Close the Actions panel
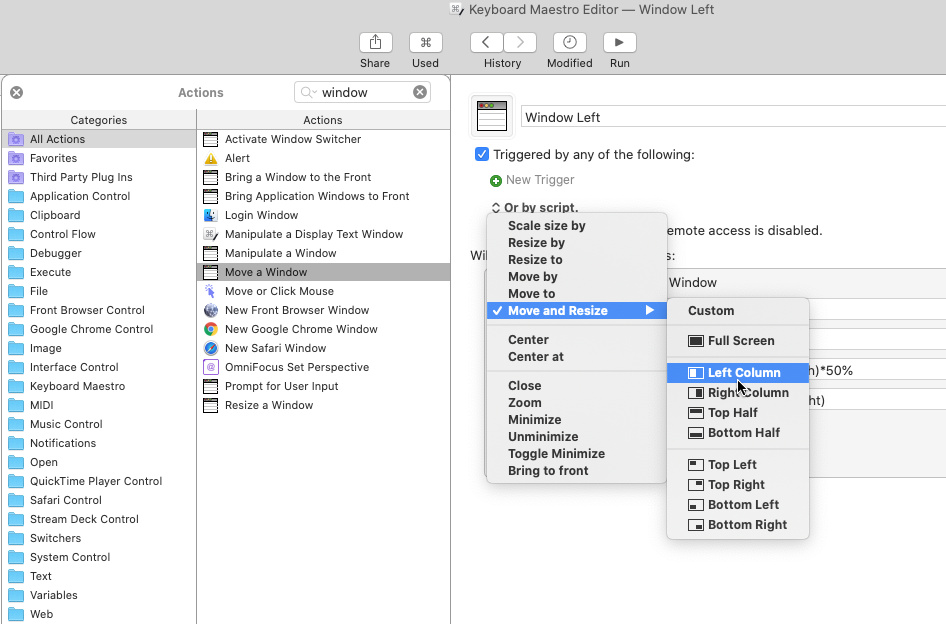Viewport: 946px width, 624px height. click(17, 92)
